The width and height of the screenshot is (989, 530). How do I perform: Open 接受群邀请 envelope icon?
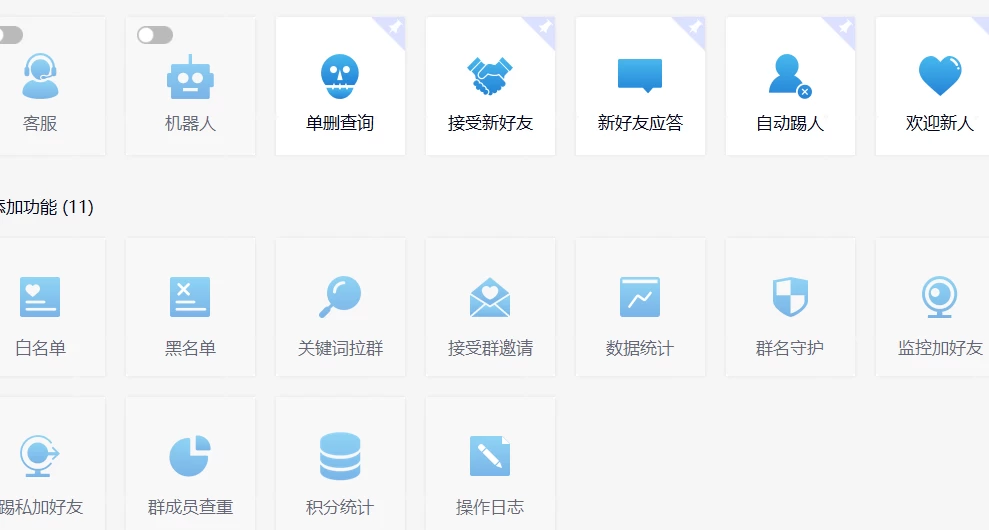(x=490, y=297)
